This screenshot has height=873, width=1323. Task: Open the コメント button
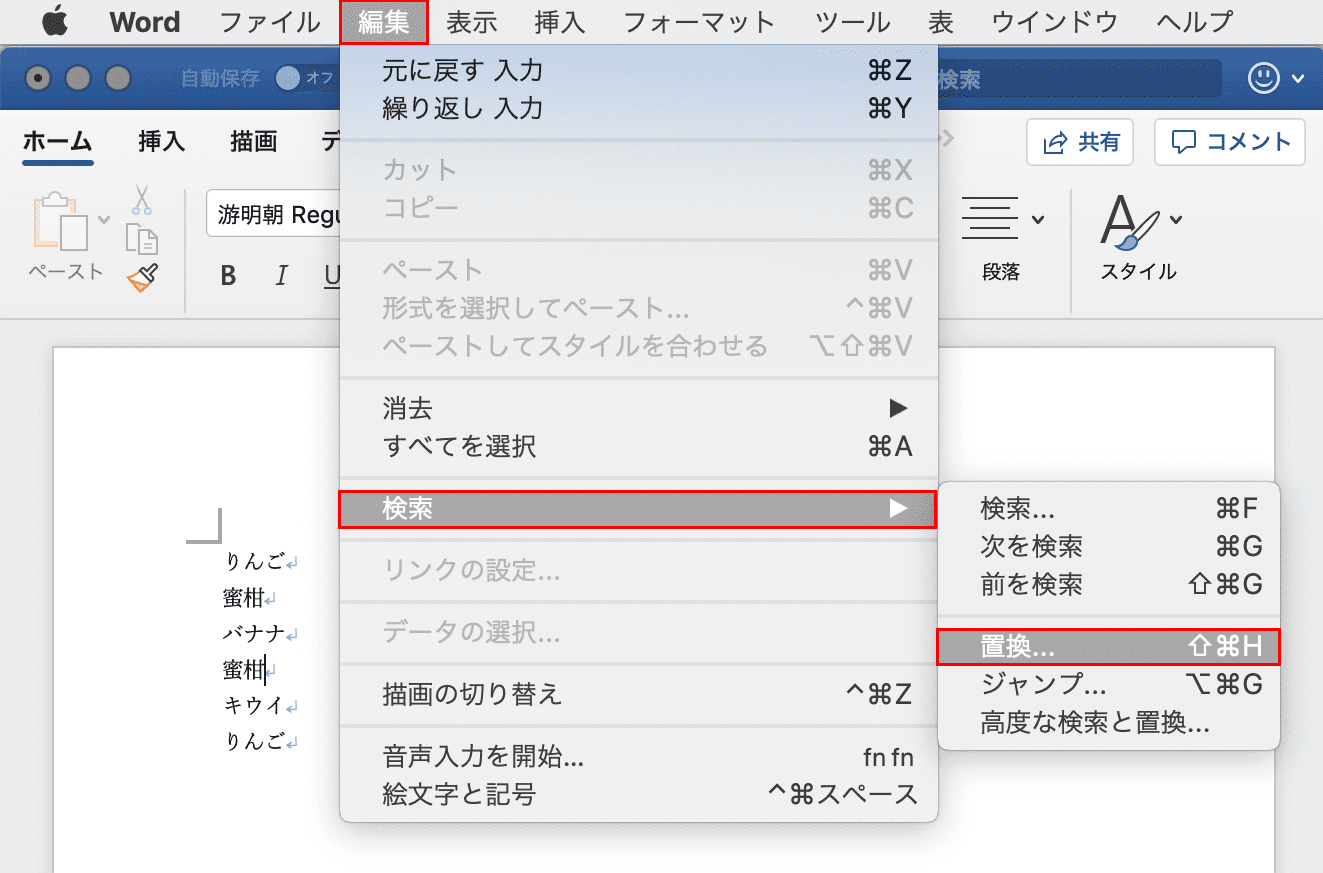coord(1230,142)
